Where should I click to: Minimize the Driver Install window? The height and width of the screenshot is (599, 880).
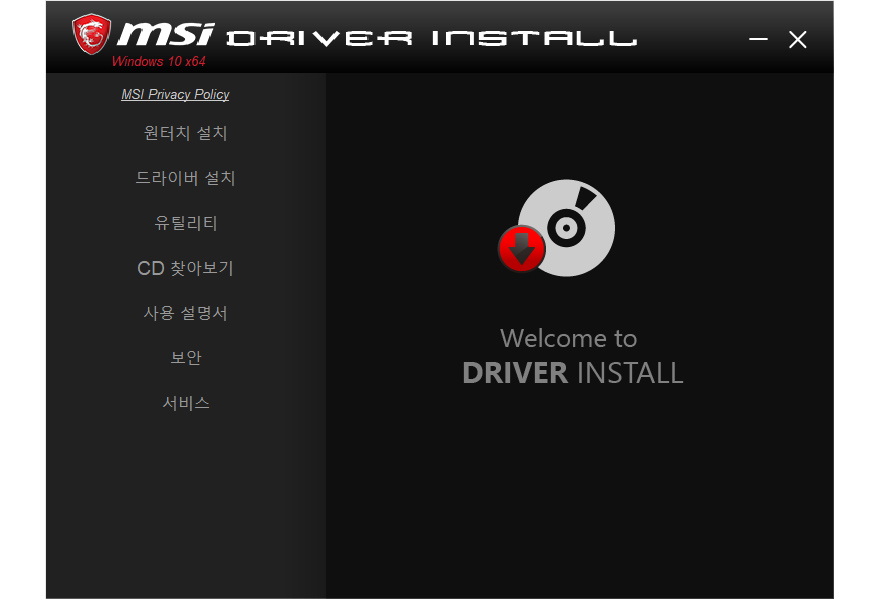[758, 39]
